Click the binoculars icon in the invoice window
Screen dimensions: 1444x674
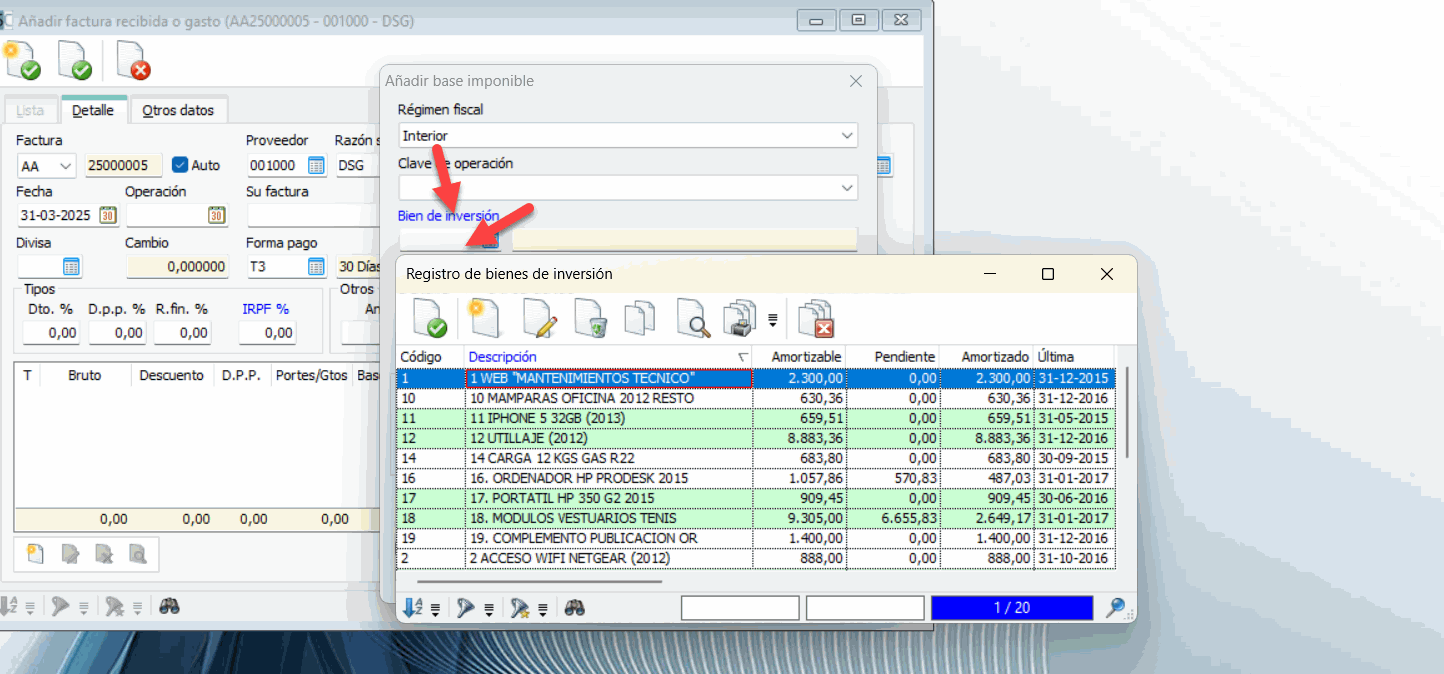click(169, 606)
